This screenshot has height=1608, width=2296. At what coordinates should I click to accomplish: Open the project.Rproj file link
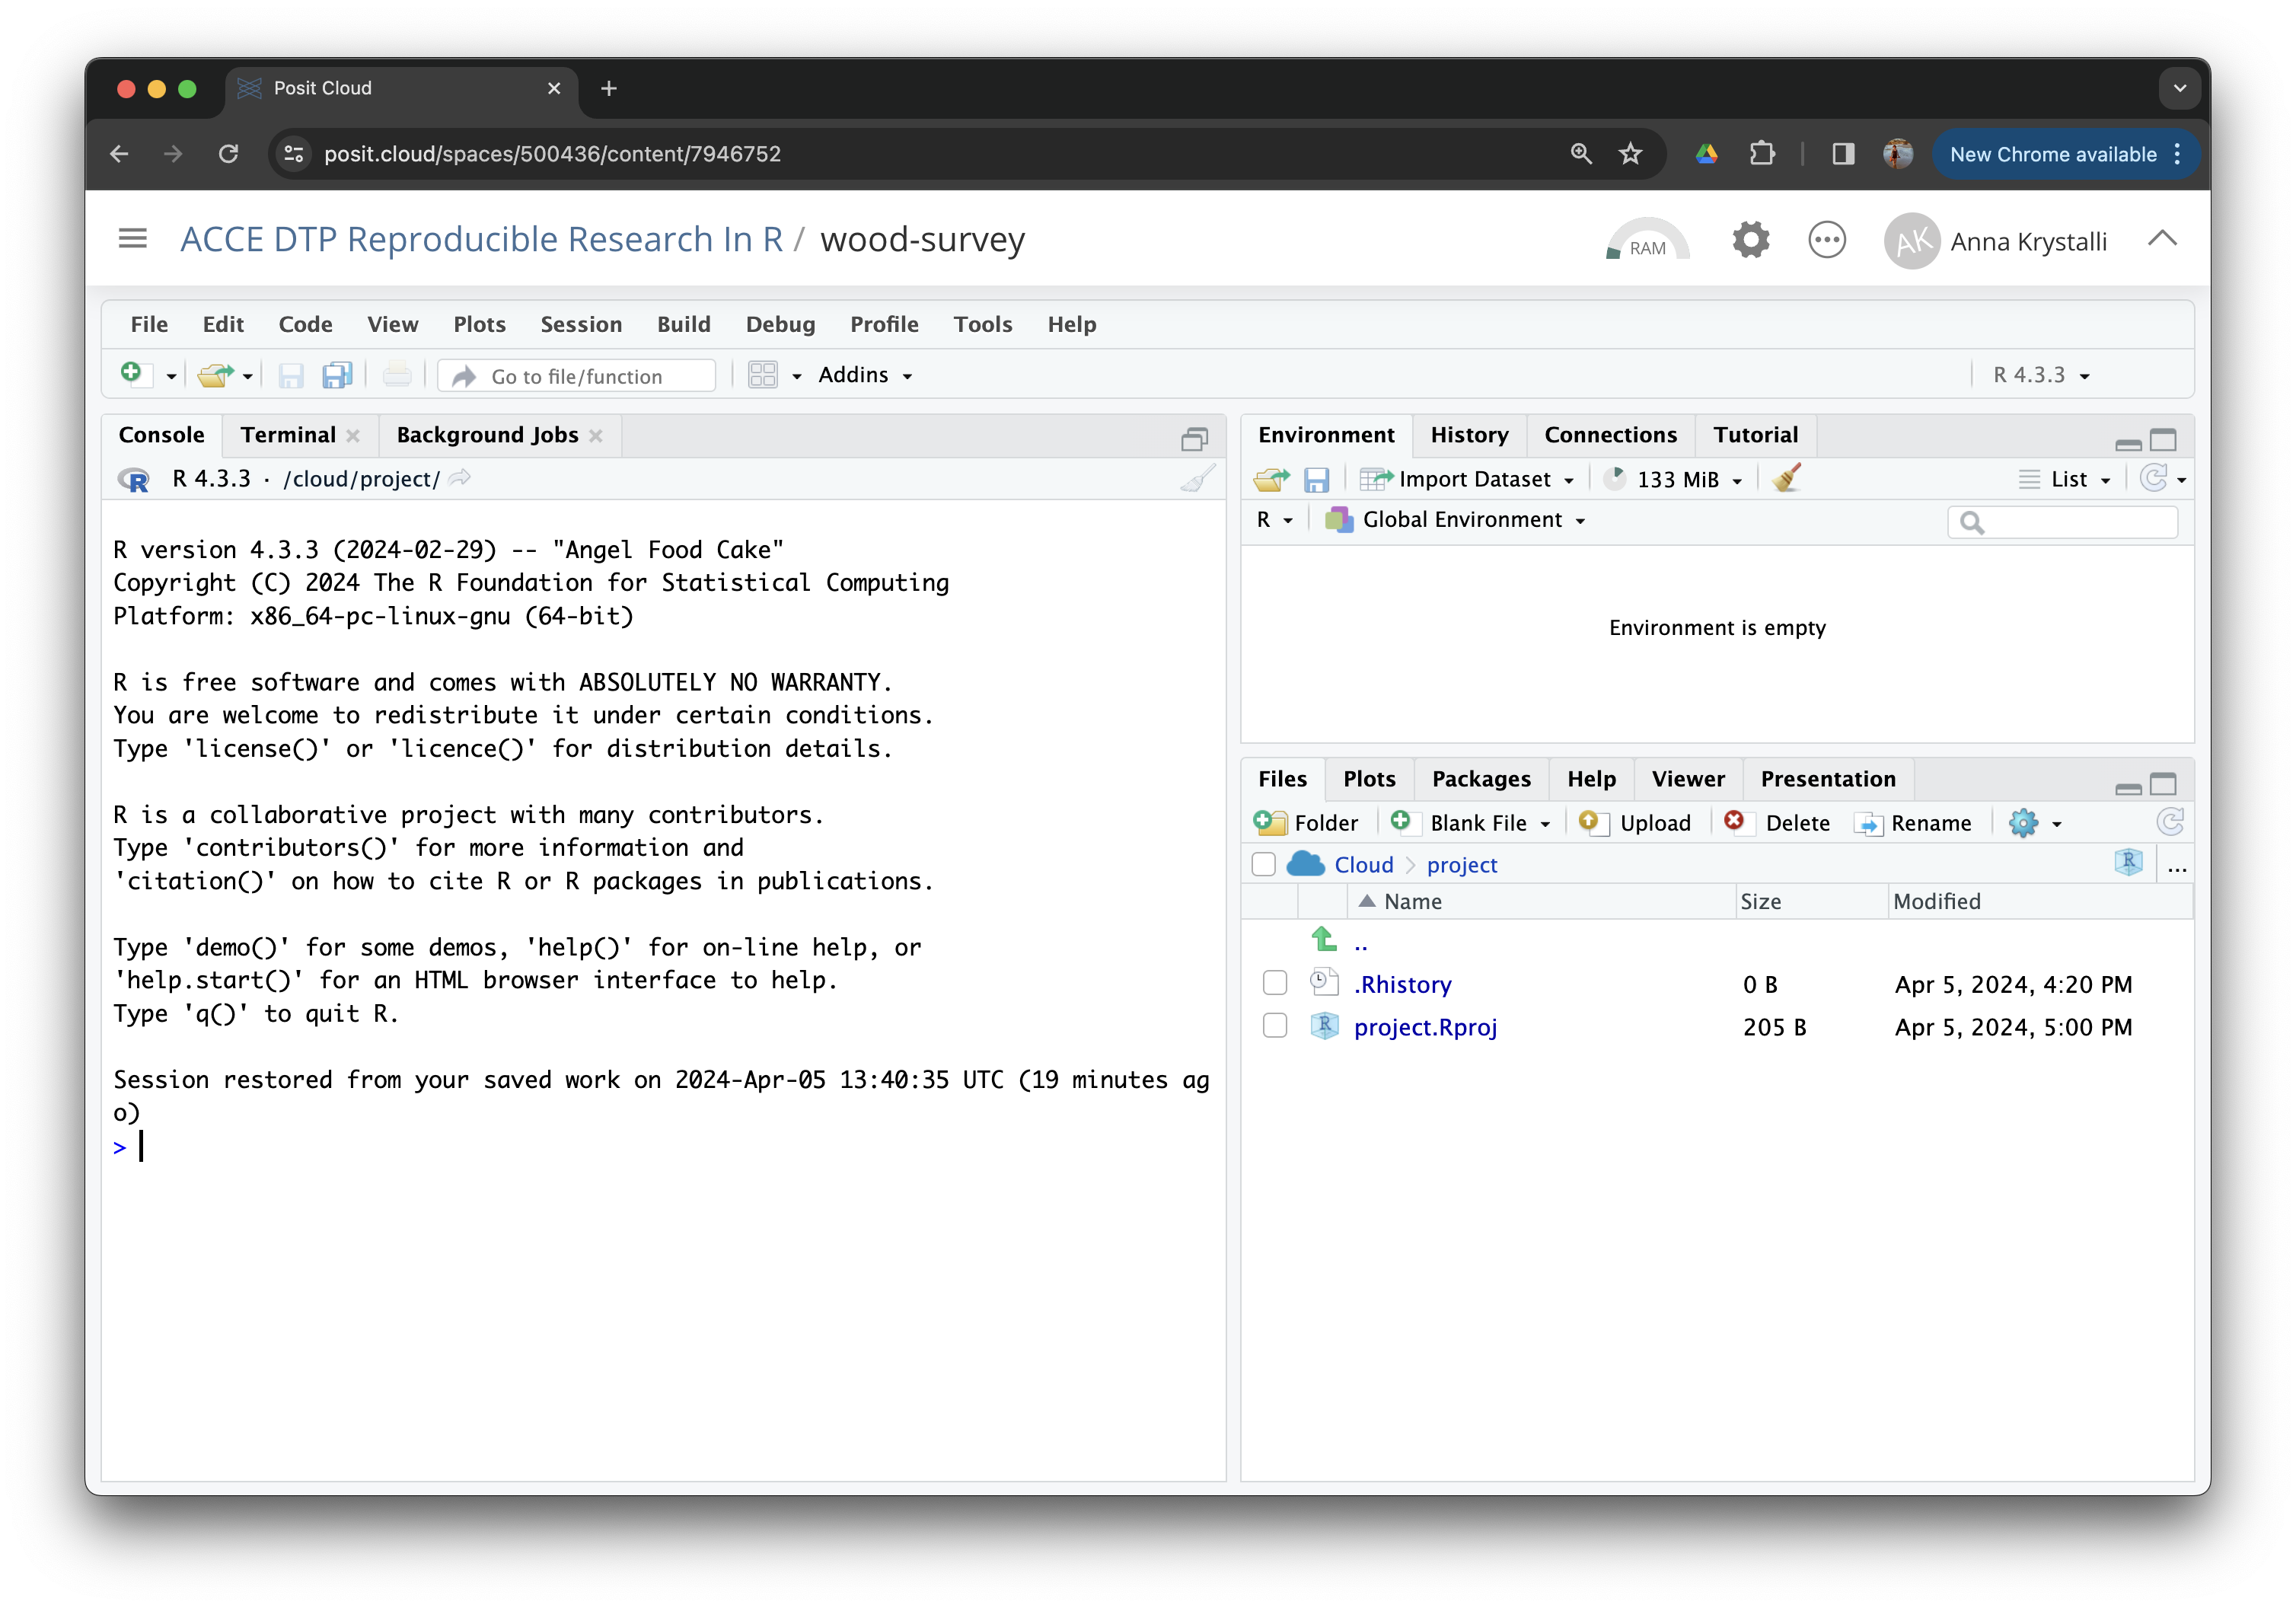click(x=1425, y=1027)
